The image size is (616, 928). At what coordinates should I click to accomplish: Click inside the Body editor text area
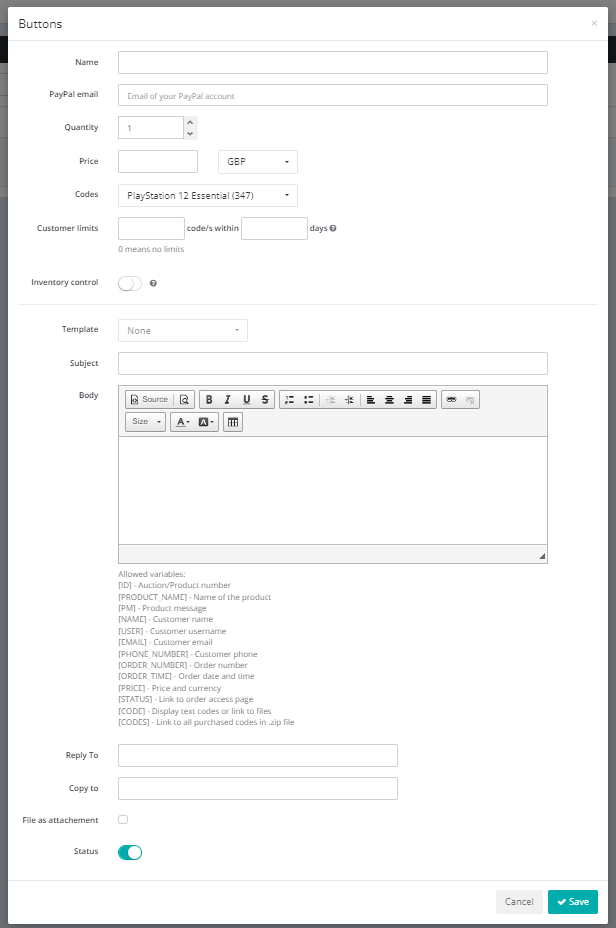[333, 491]
